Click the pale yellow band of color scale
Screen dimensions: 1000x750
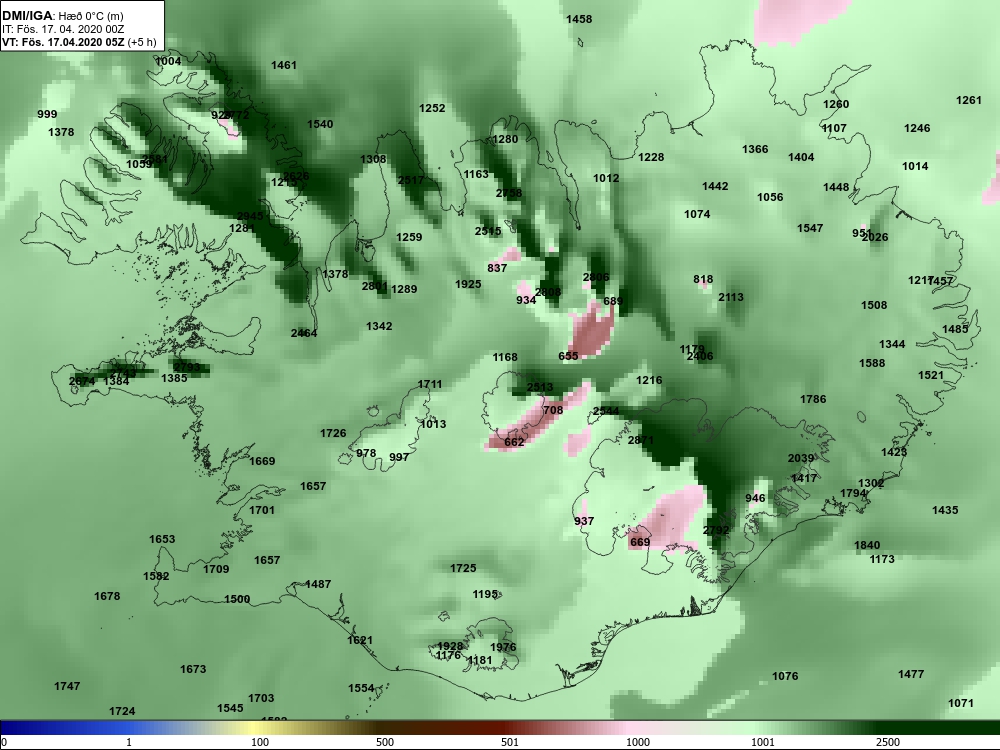(252, 727)
